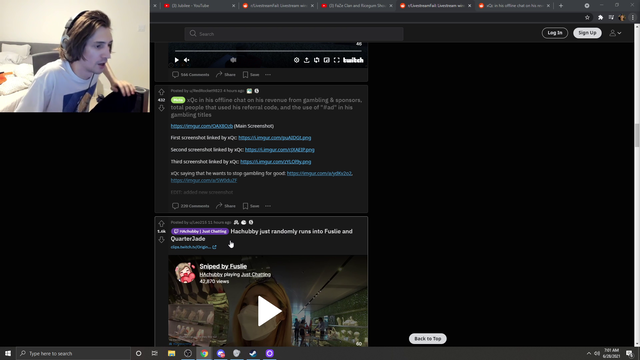Viewport: 640px width, 360px height.
Task: Open the First screenshot imgur link
Action: (275, 138)
